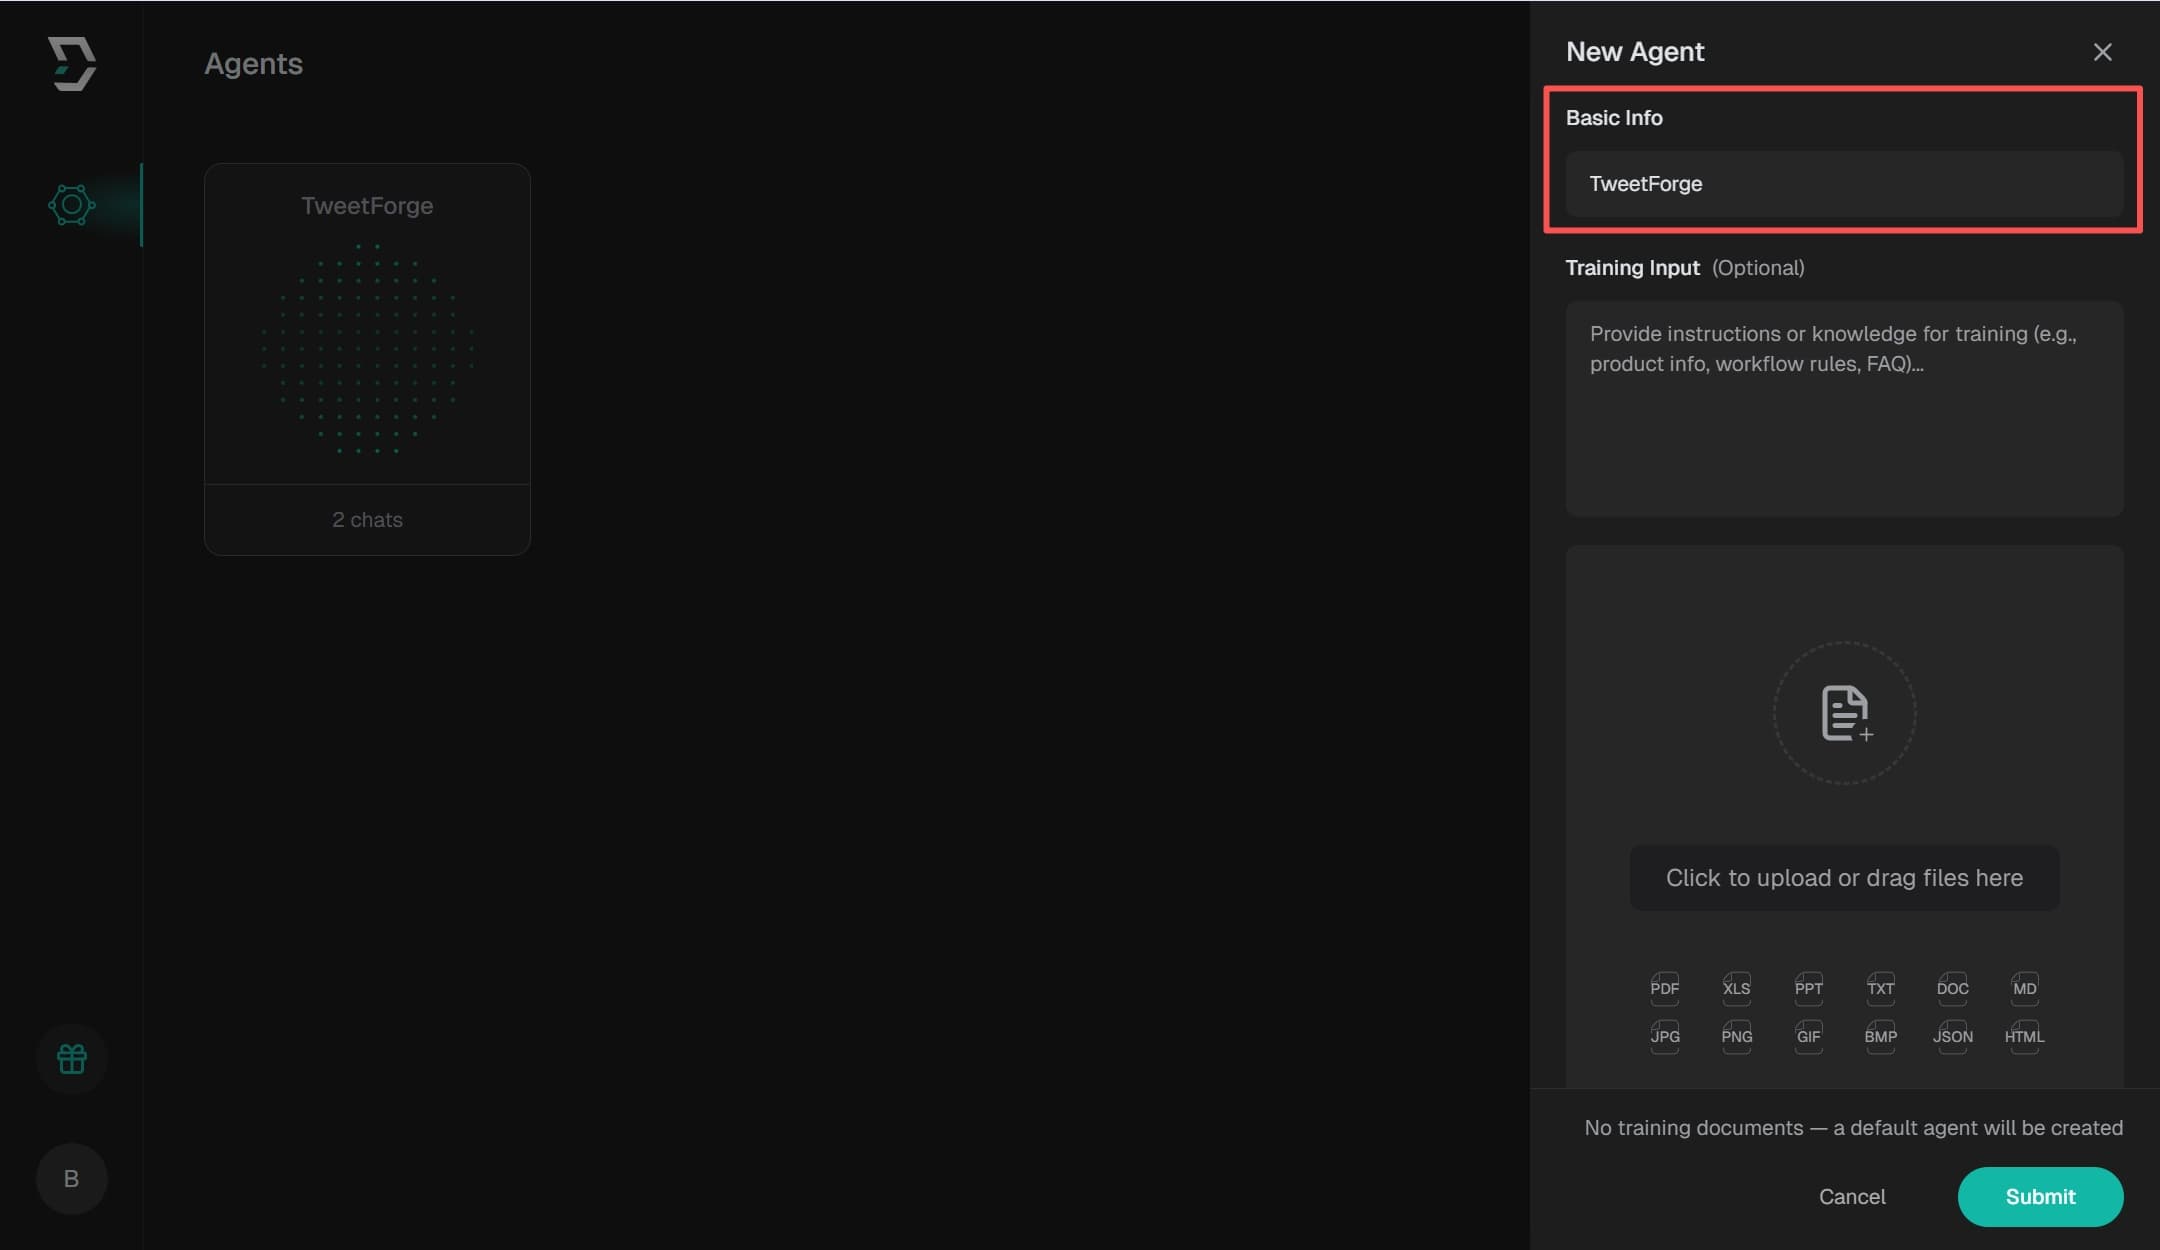Cancel new agent creation
Image resolution: width=2160 pixels, height=1250 pixels.
tap(1852, 1196)
